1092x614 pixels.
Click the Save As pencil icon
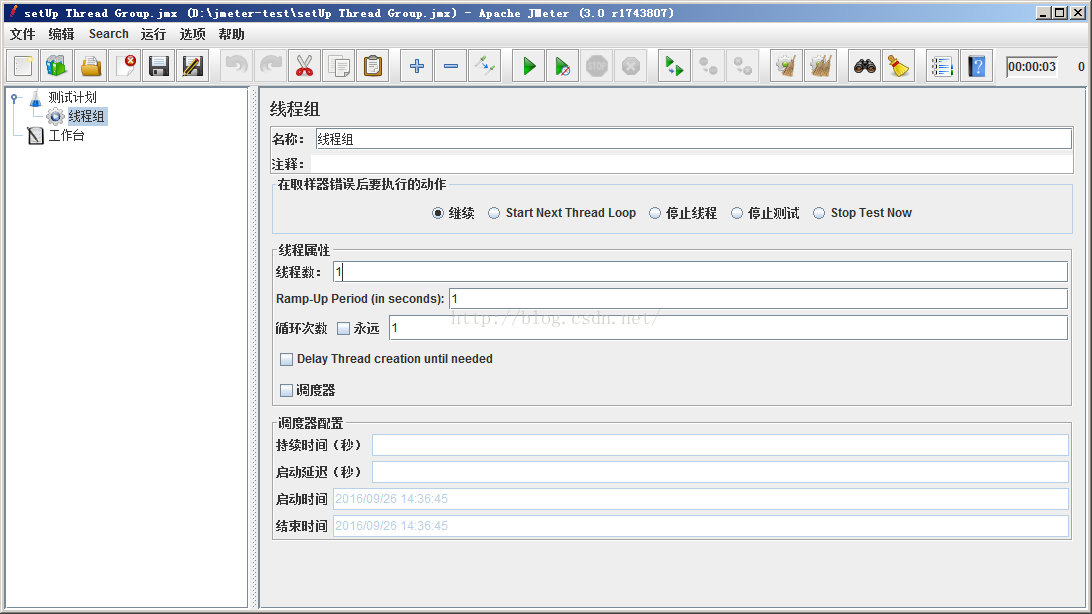(x=192, y=66)
